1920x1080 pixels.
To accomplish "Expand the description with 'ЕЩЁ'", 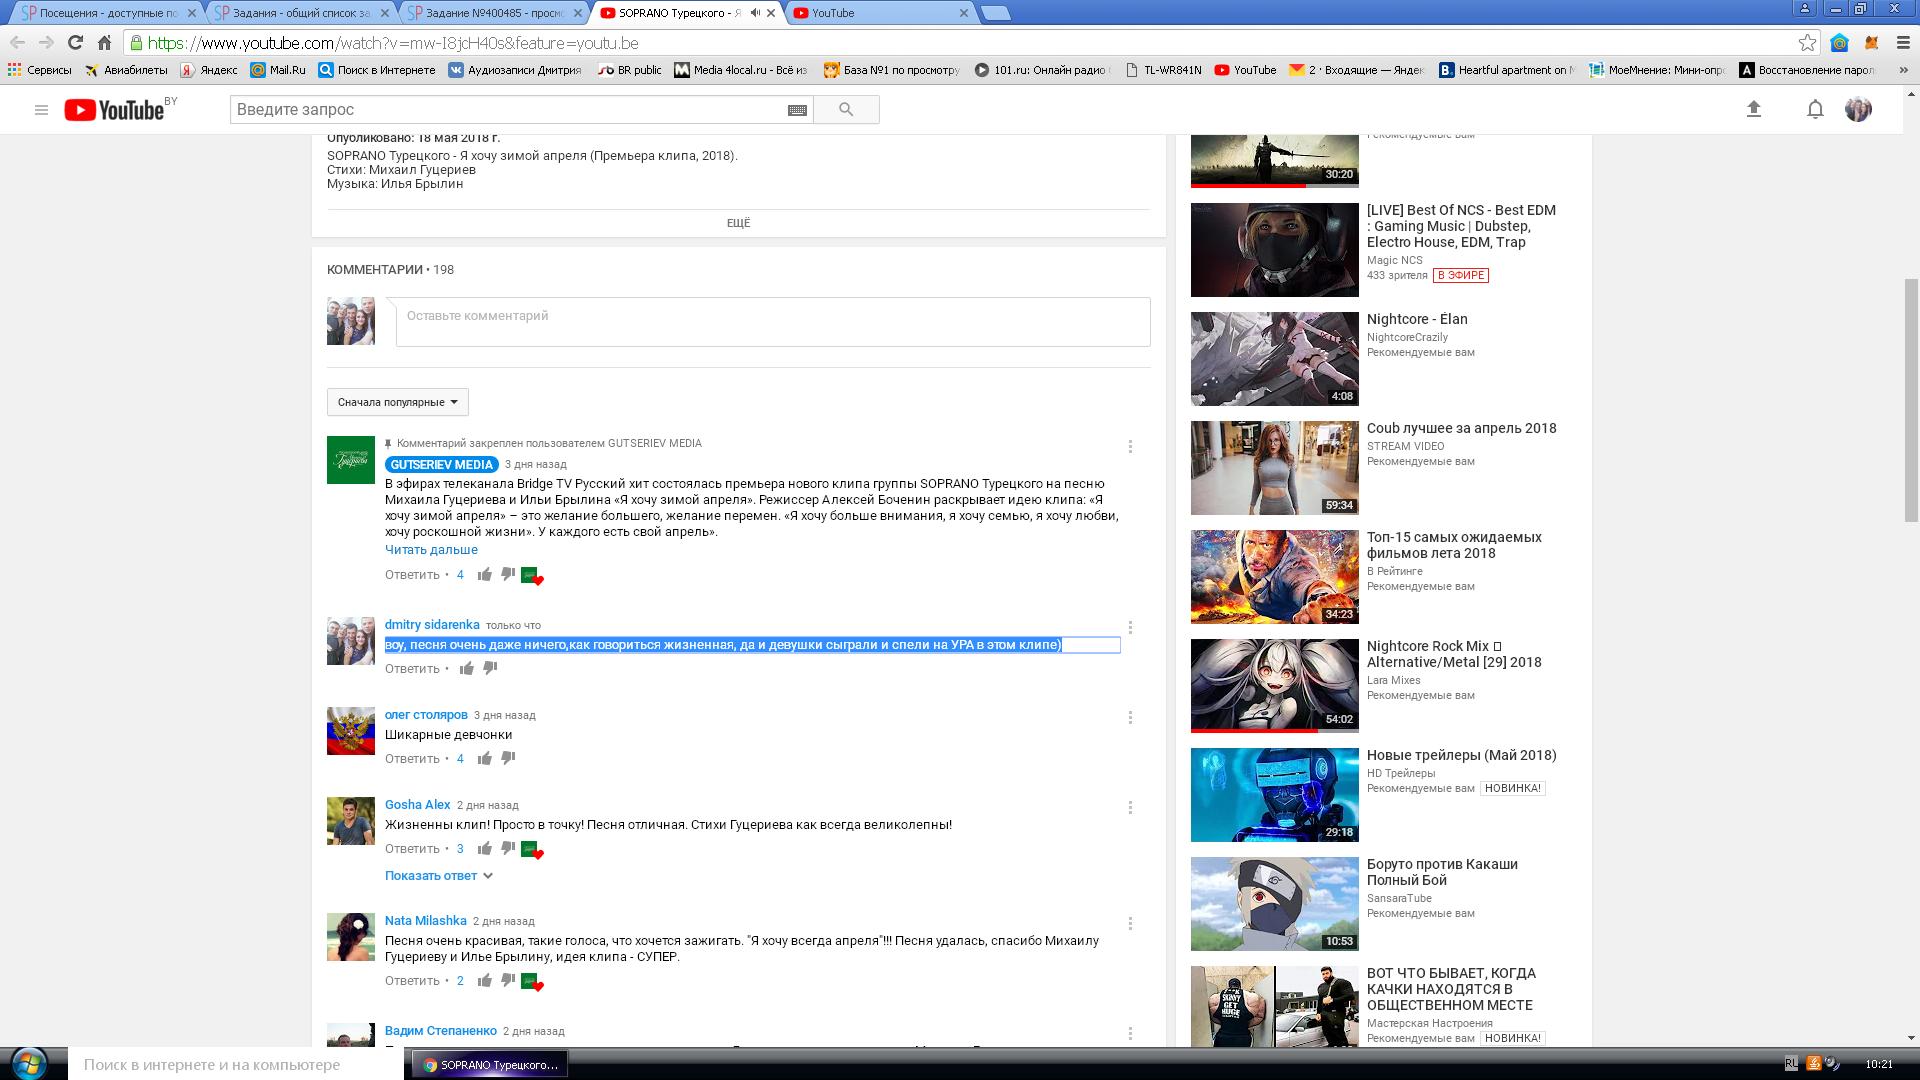I will (x=738, y=223).
